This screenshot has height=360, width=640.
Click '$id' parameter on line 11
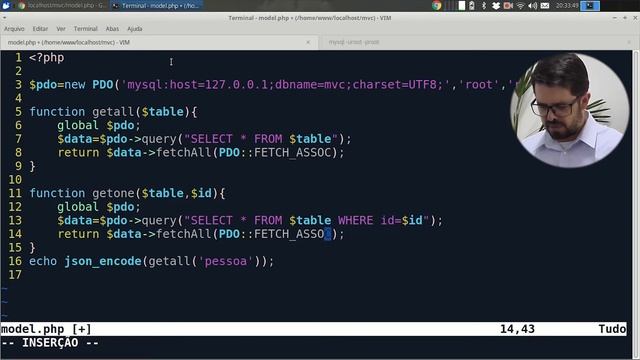[201, 193]
